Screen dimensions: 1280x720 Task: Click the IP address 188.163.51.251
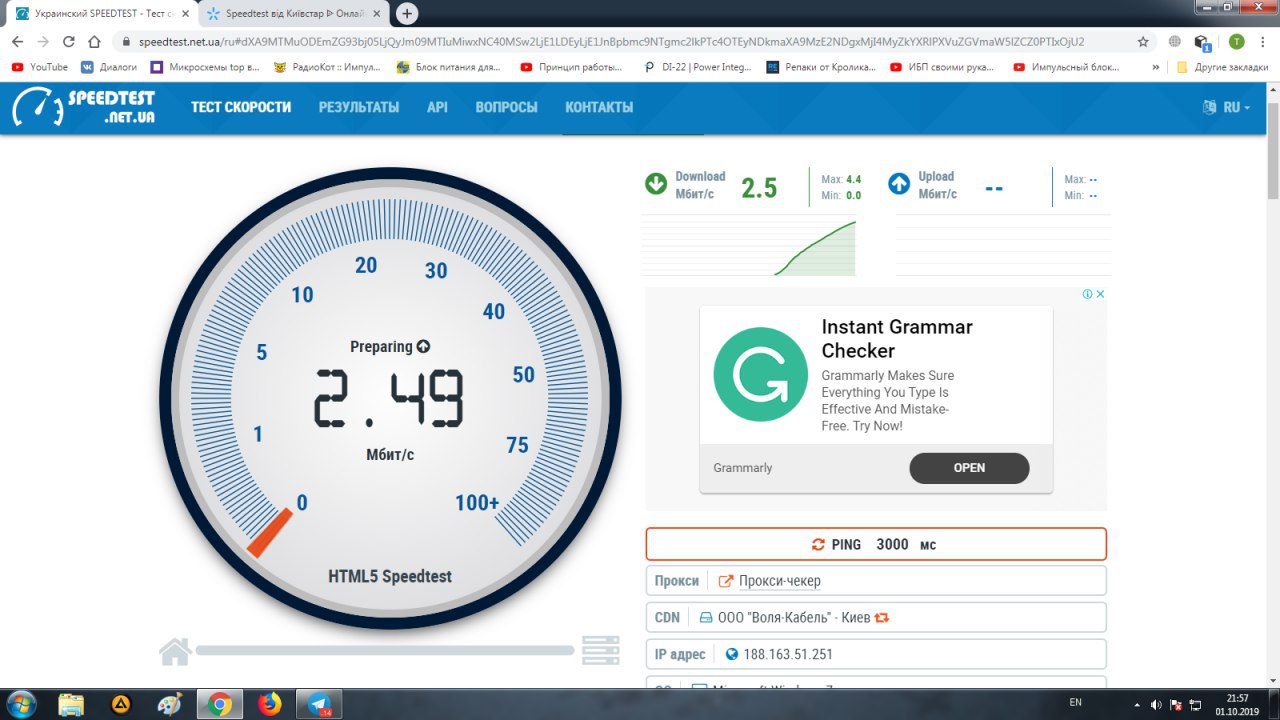(788, 655)
